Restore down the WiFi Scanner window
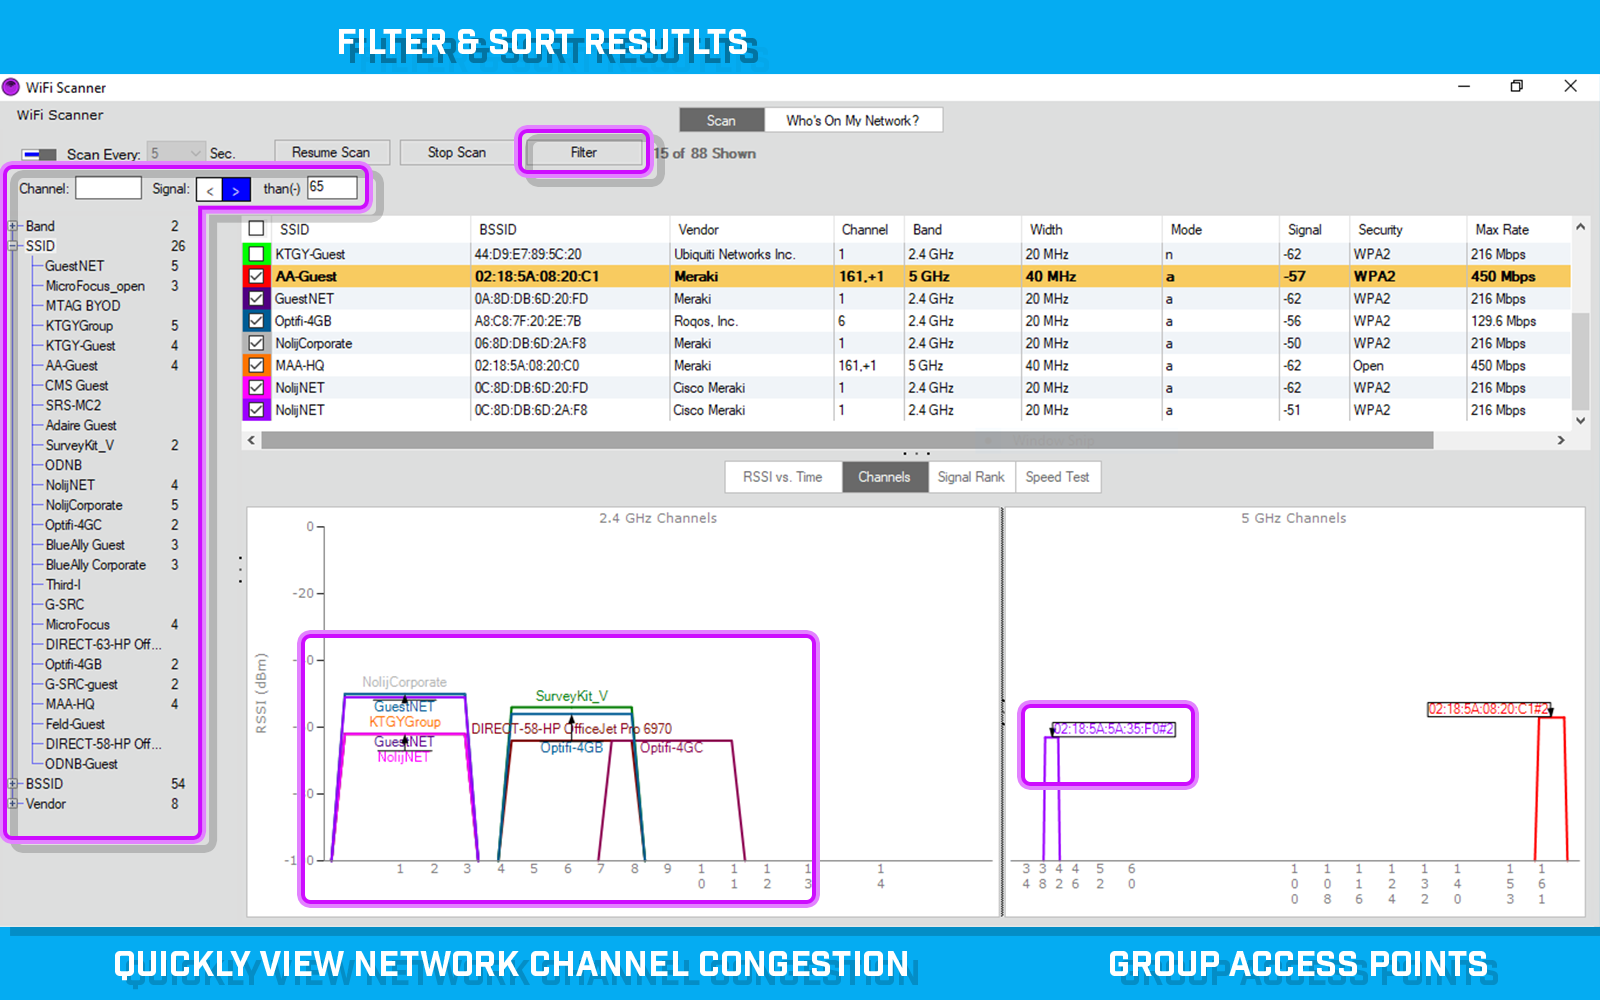Screen dimensions: 1600x1000 coord(1517,86)
